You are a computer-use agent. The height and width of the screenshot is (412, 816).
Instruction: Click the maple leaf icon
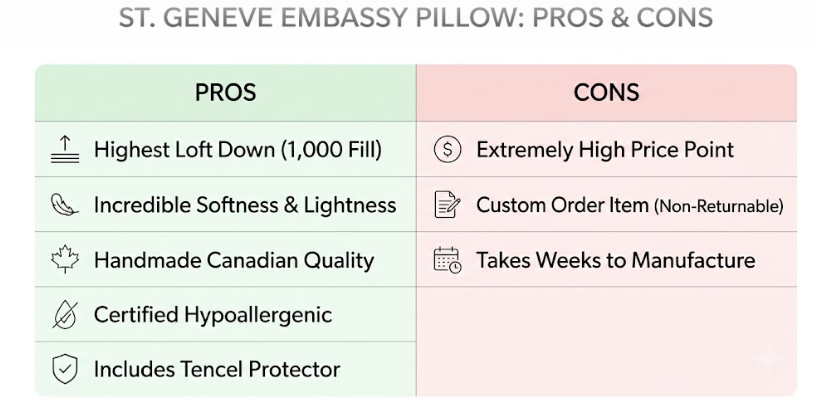click(65, 259)
